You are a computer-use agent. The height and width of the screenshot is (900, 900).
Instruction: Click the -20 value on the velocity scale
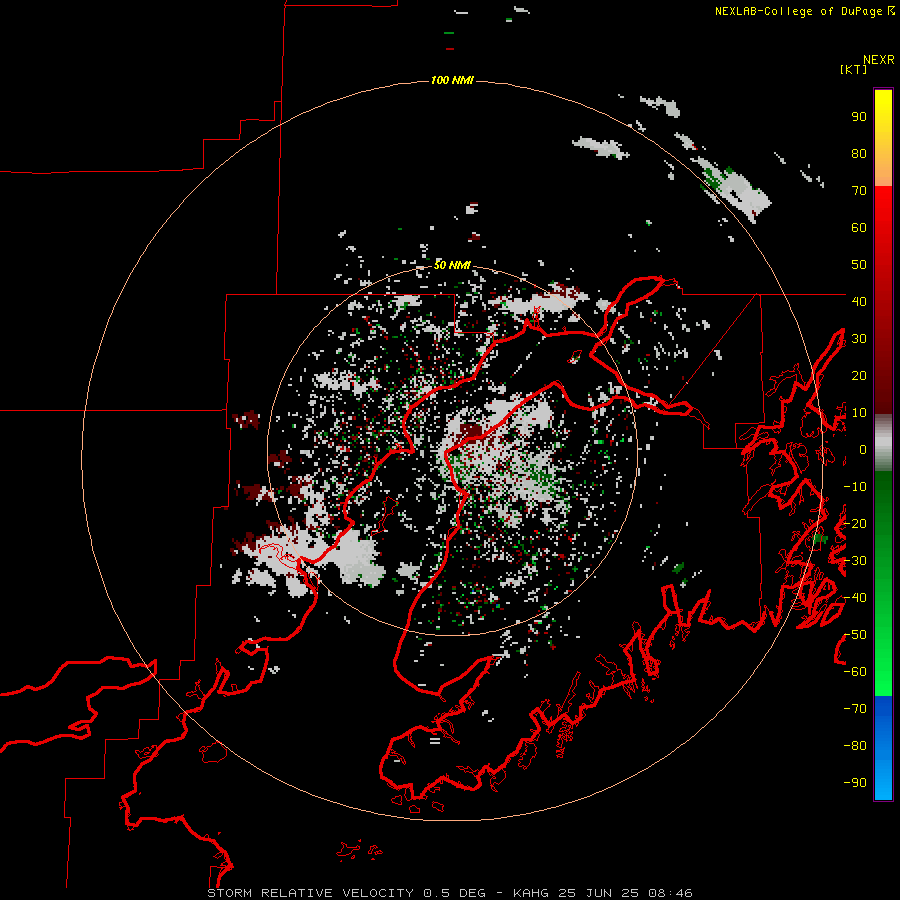[x=855, y=523]
